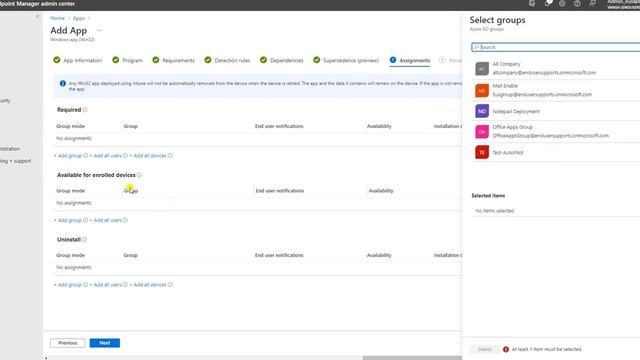Click 'Group mode' header under Available for enrolled devices

(71, 191)
